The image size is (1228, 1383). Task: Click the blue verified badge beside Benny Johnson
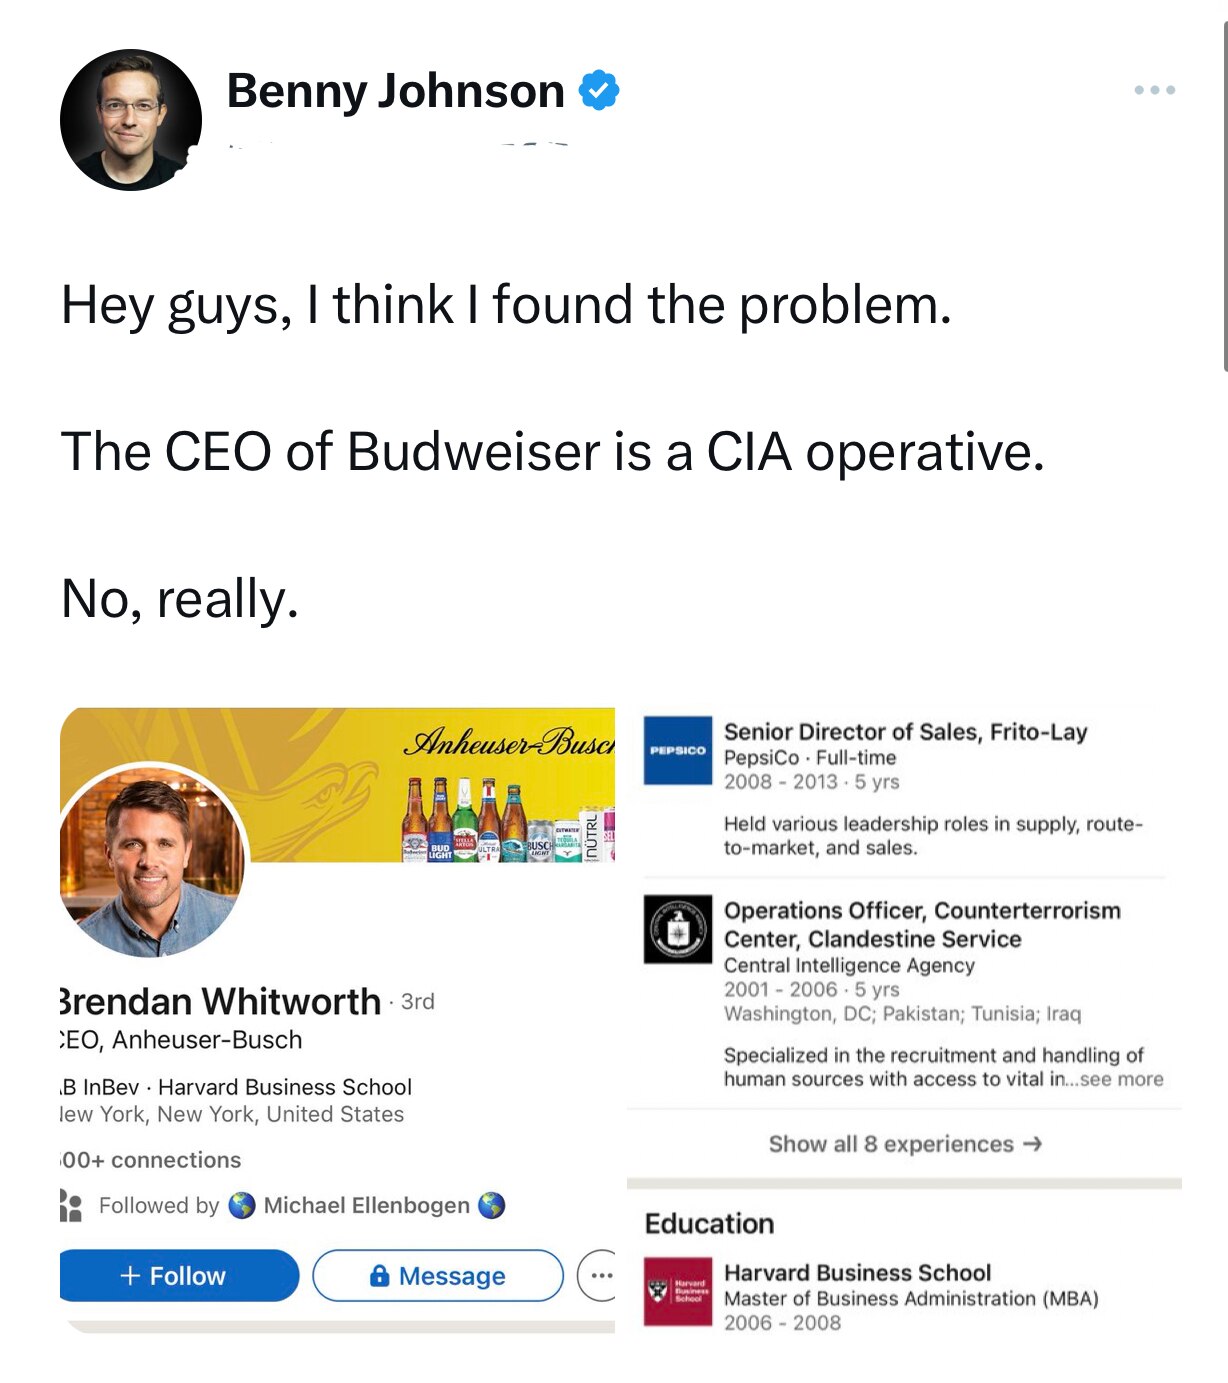(599, 90)
